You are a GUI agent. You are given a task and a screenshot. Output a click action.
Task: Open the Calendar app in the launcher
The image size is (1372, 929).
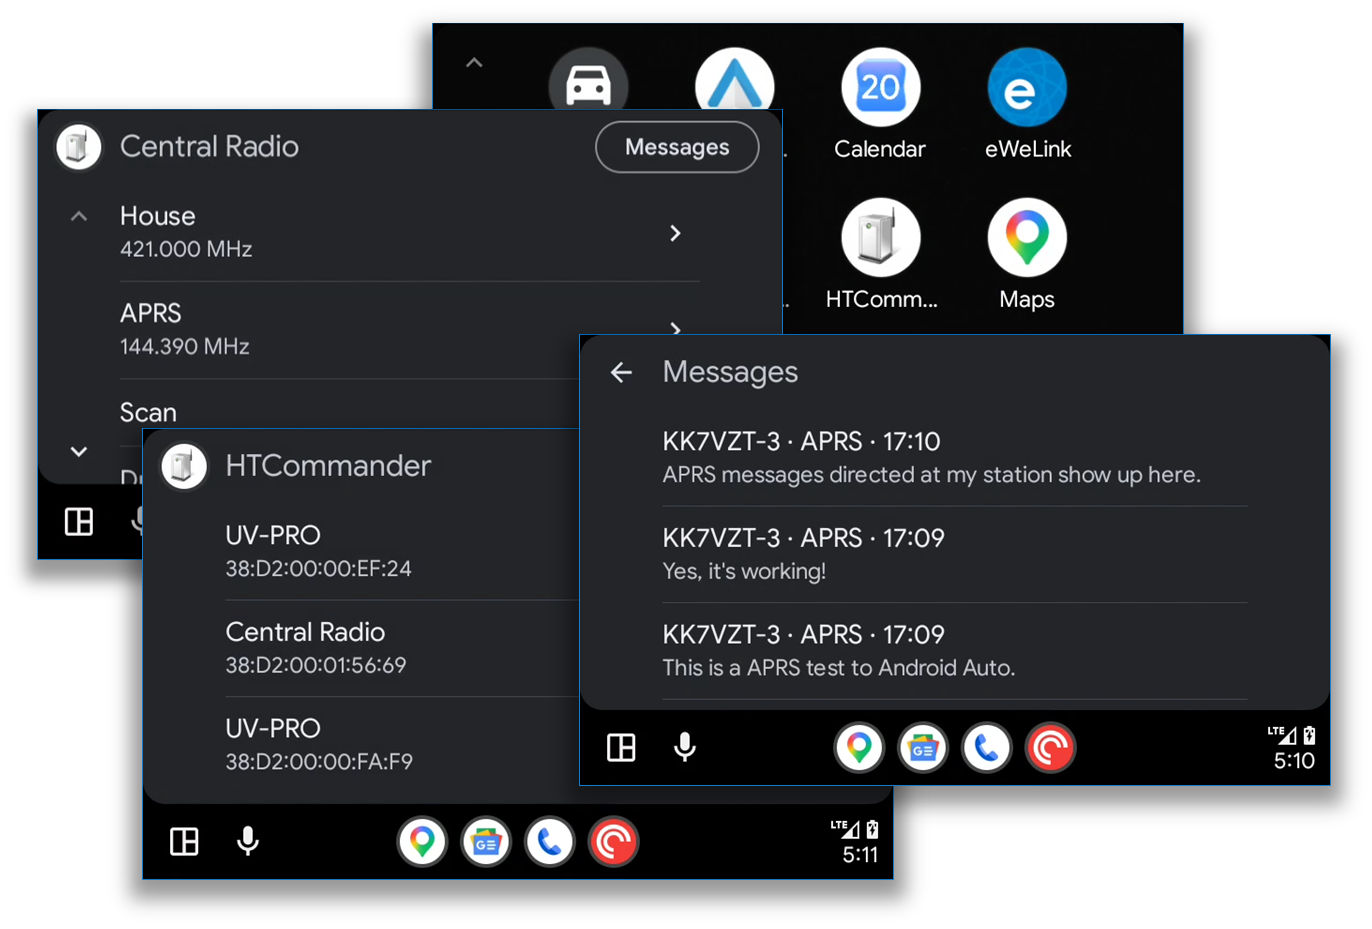[x=880, y=104]
